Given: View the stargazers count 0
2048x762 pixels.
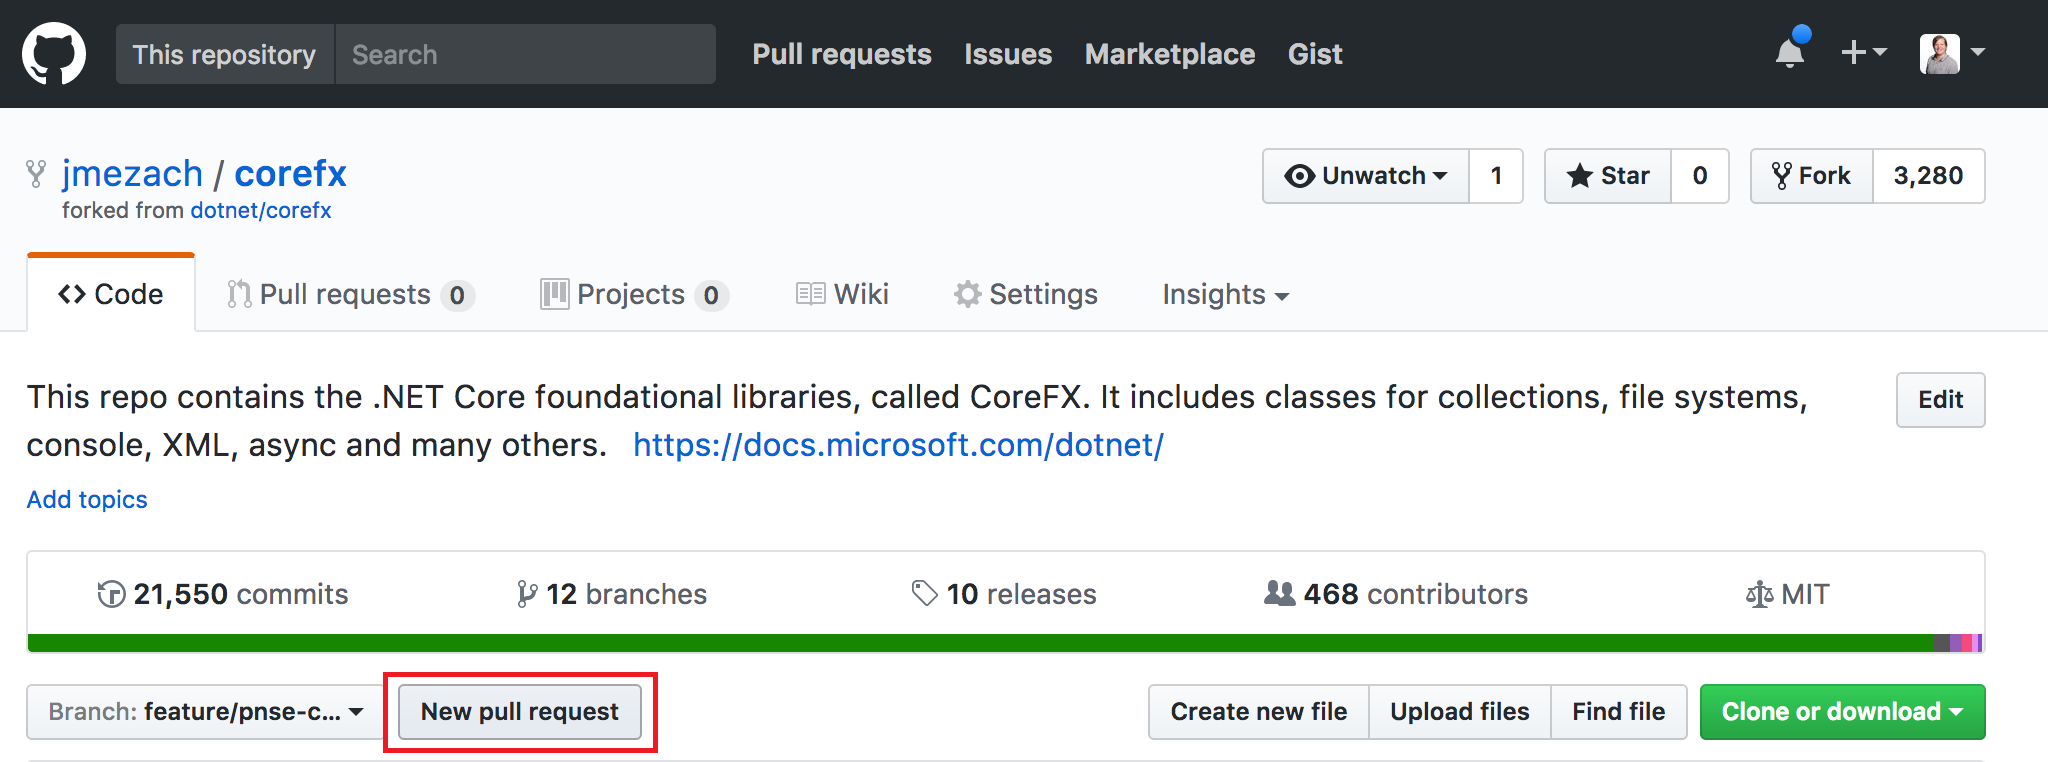Looking at the screenshot, I should [1700, 176].
